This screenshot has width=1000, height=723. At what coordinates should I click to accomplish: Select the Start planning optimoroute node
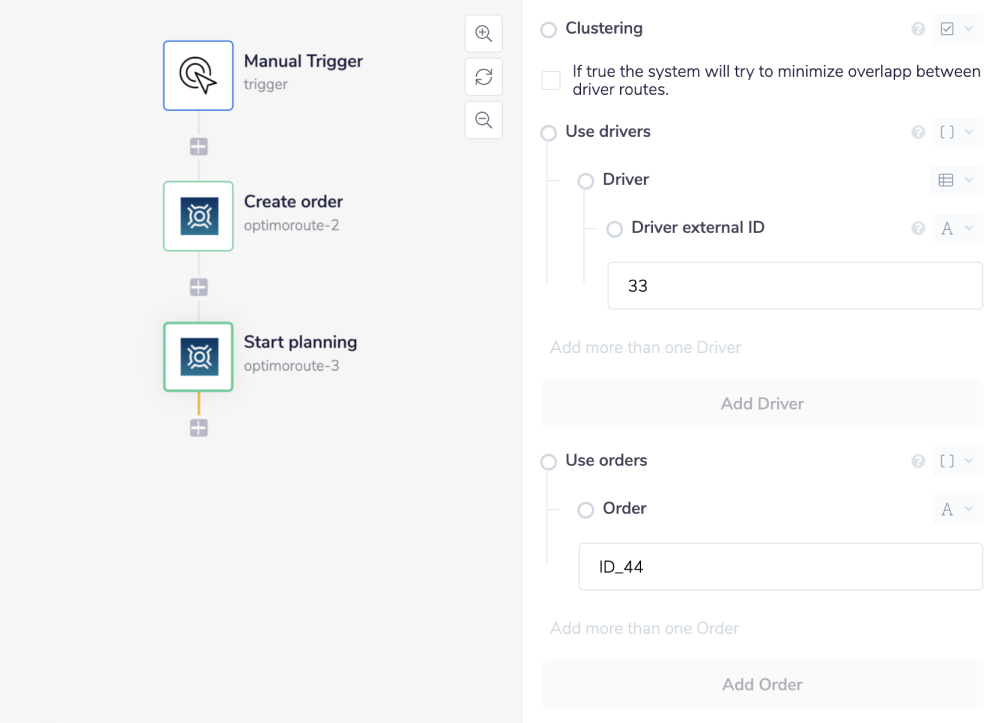[x=198, y=356]
